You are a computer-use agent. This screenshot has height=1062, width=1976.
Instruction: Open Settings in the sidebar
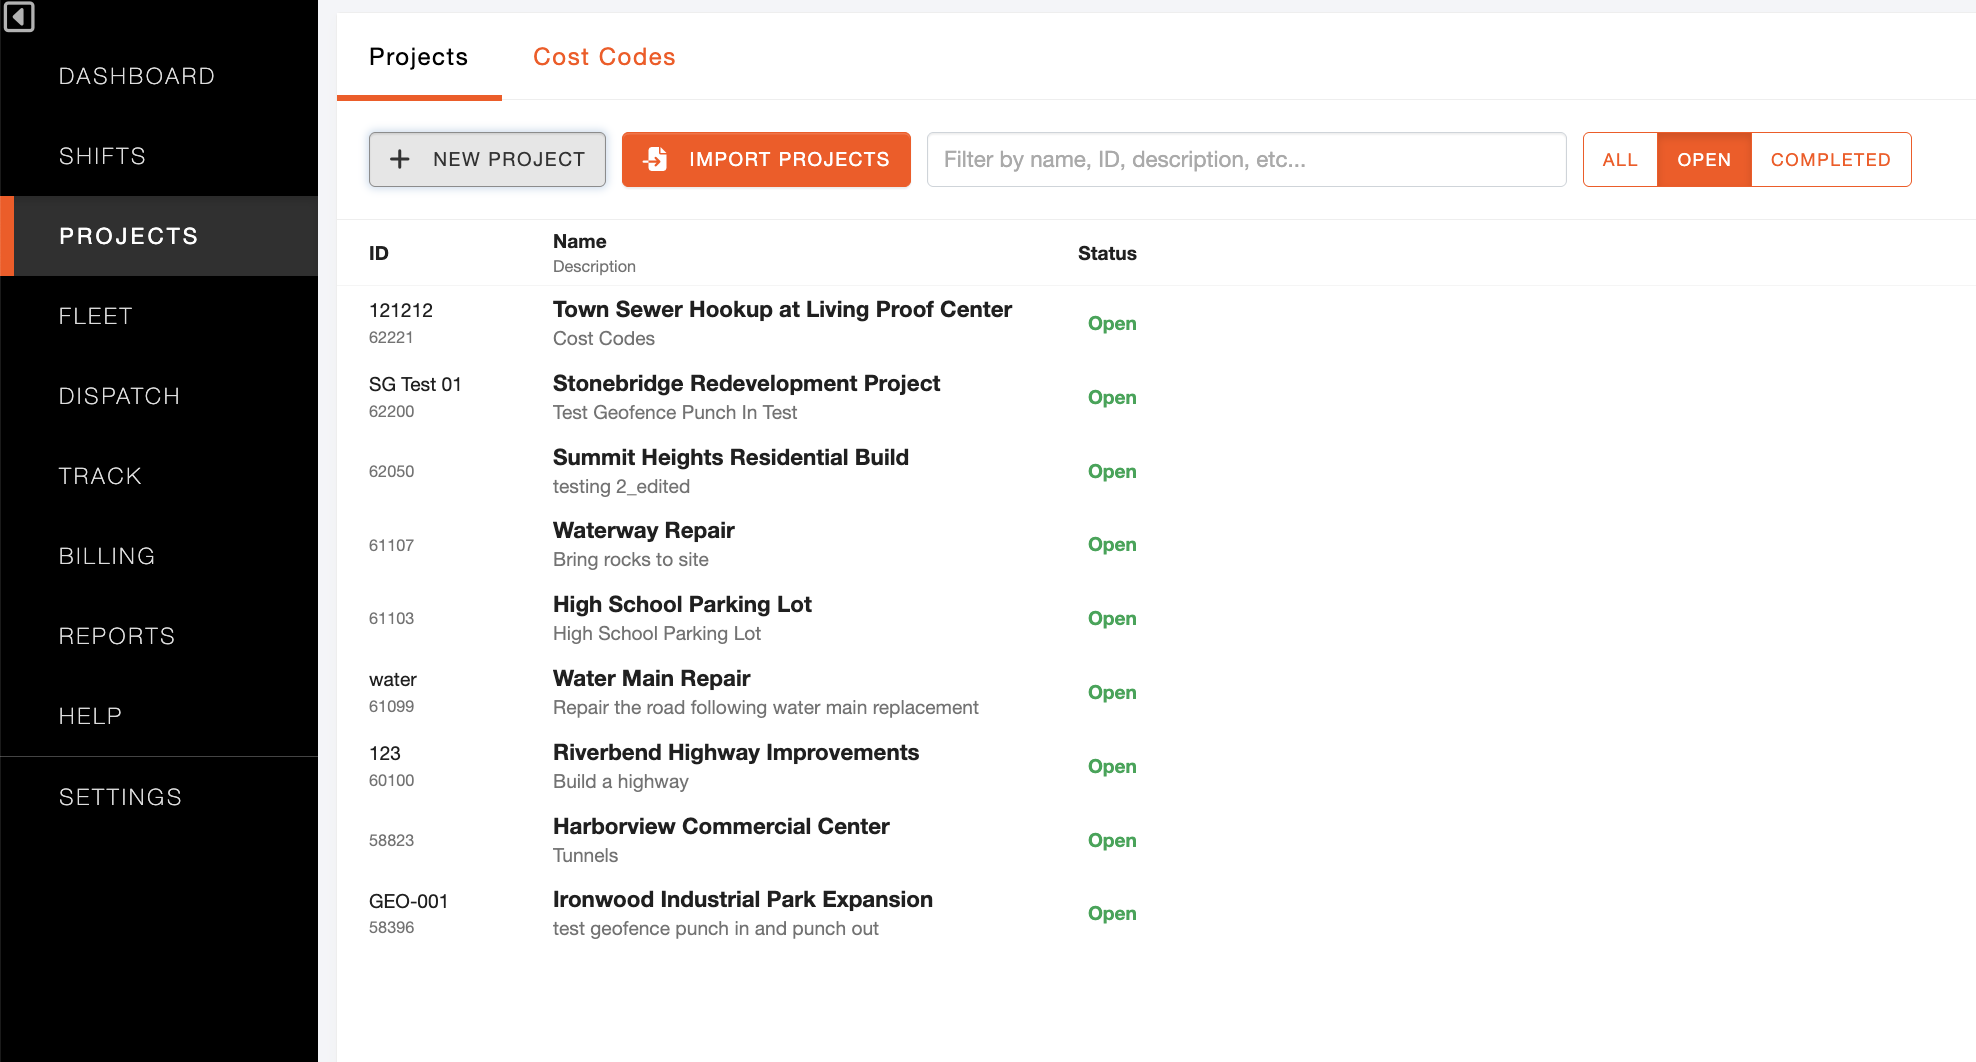pyautogui.click(x=120, y=797)
